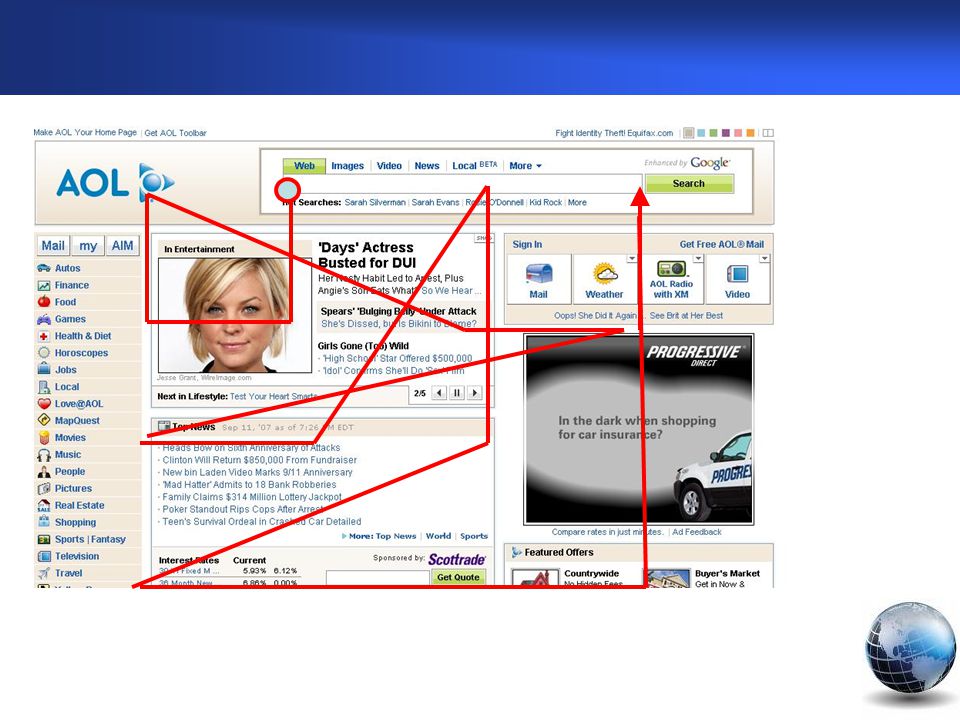
Task: Open Clinton Will Return $850,000 From Fundraiser story
Action: pyautogui.click(x=260, y=460)
